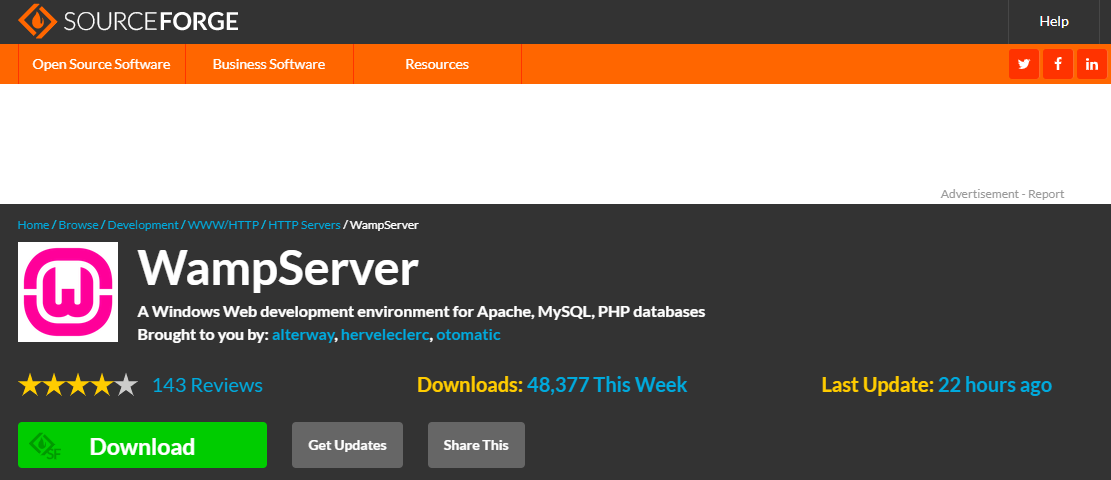
Task: Open the Business Software menu
Action: coord(269,64)
